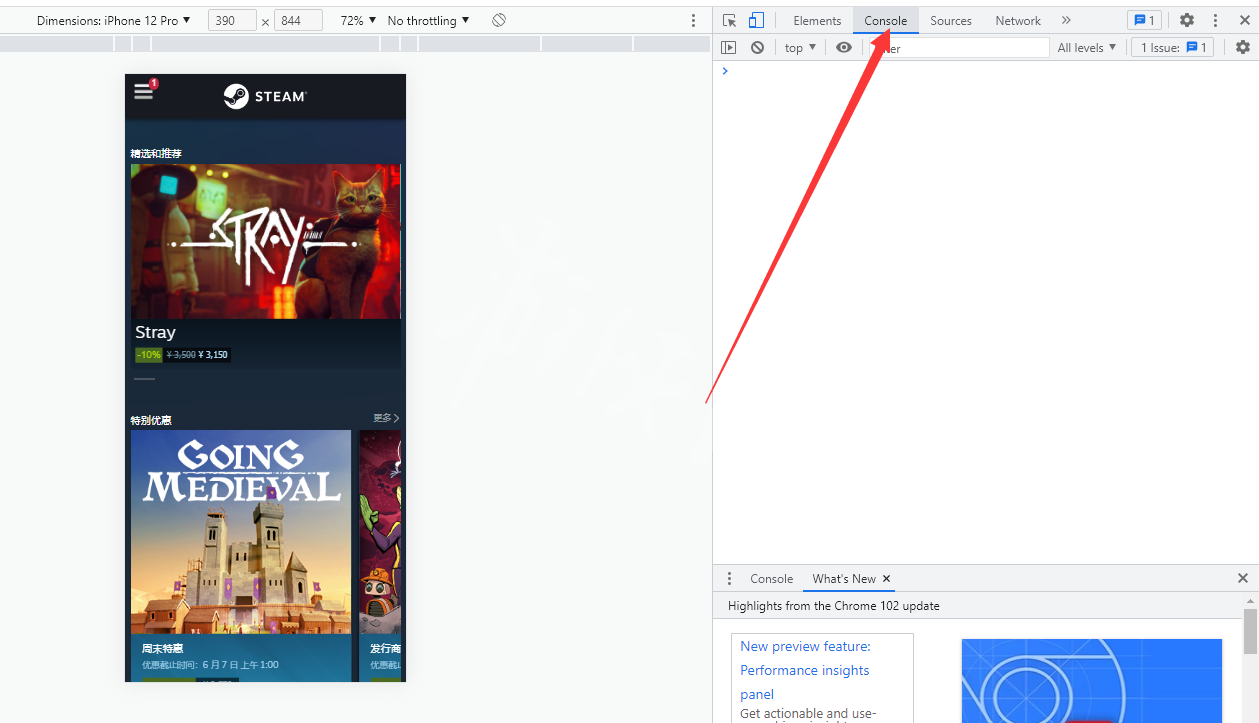Viewport: 1259px width, 723px height.
Task: Edit the viewport height field 844
Action: 298,20
